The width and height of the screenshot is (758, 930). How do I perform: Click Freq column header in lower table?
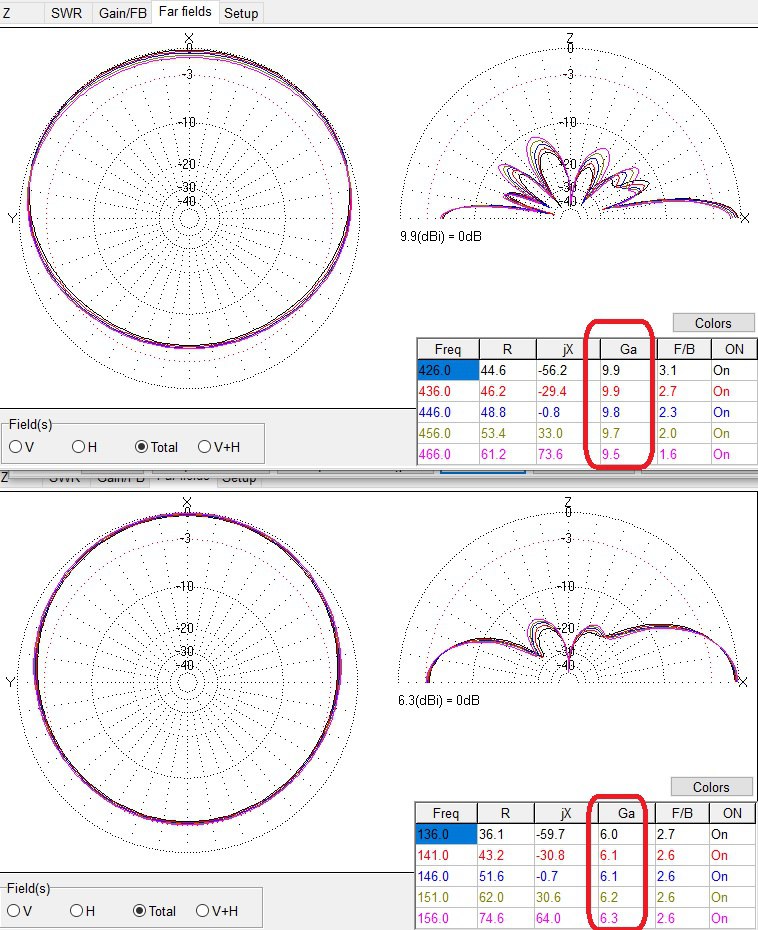(446, 813)
